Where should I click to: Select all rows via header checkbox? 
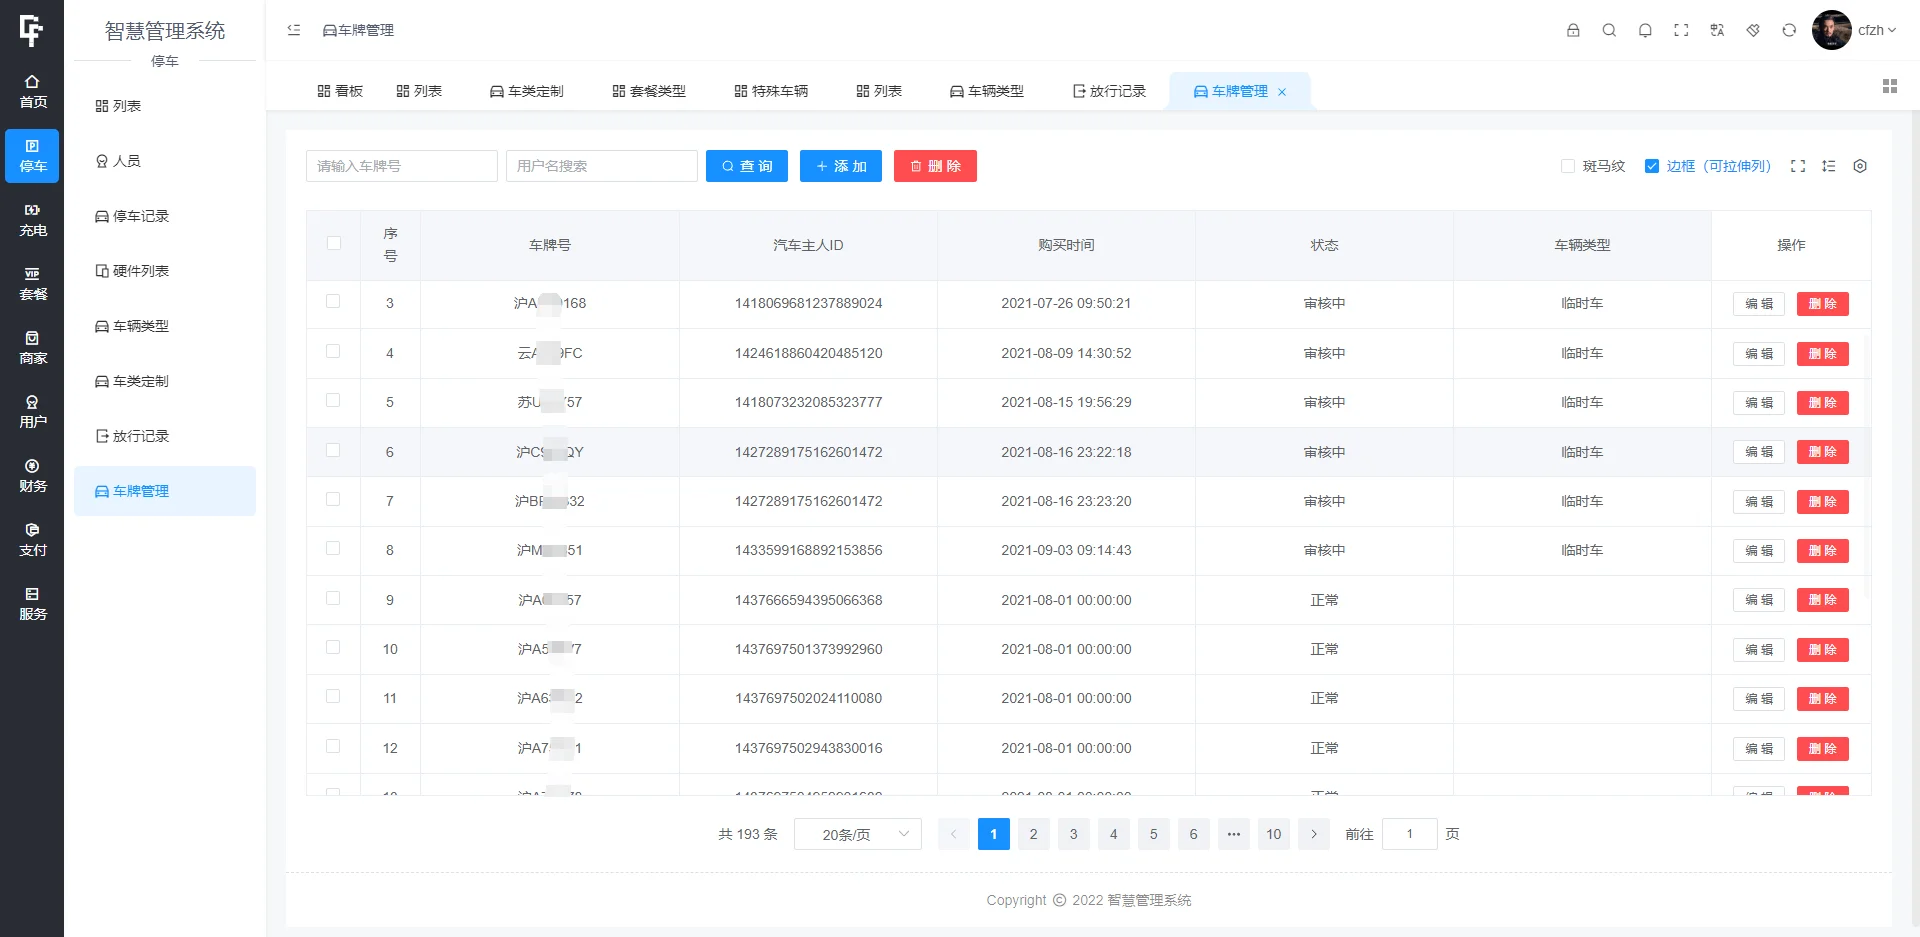point(333,243)
